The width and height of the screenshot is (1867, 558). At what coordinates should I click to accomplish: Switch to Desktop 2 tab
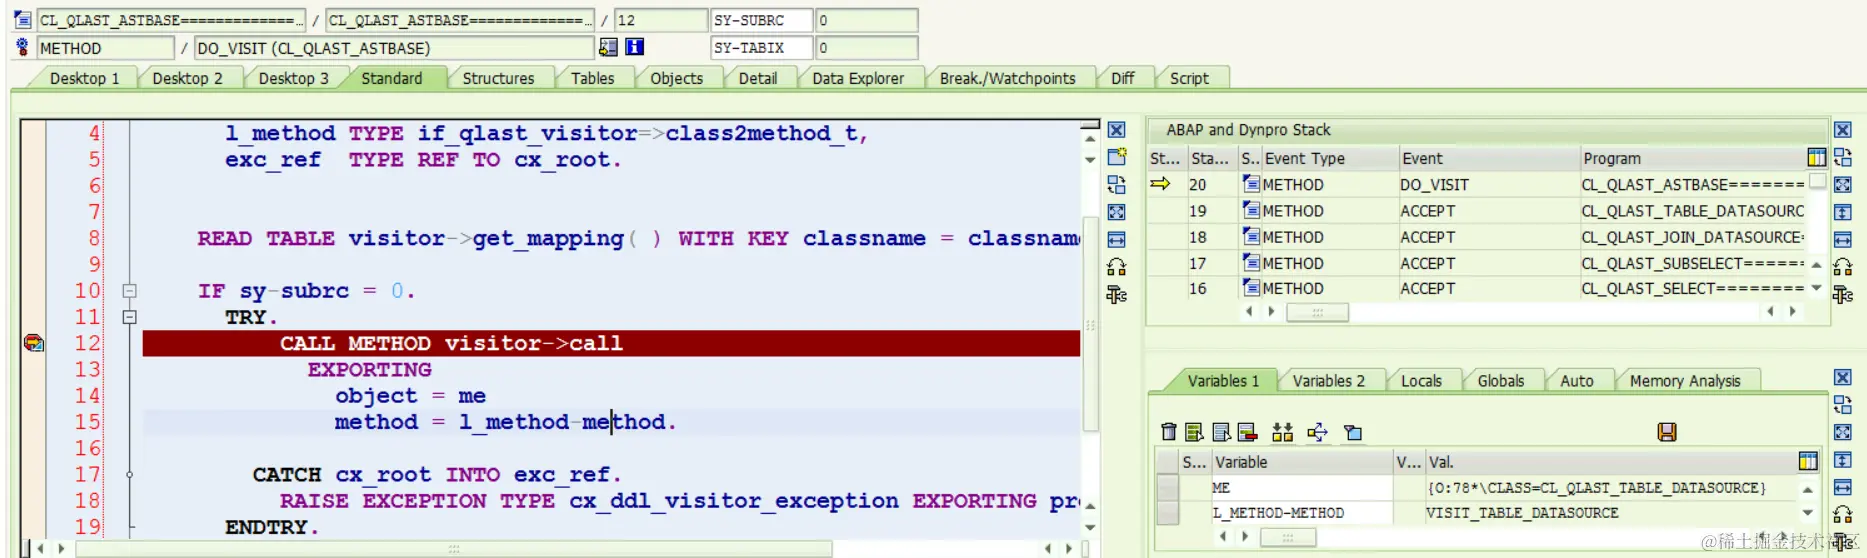click(187, 78)
